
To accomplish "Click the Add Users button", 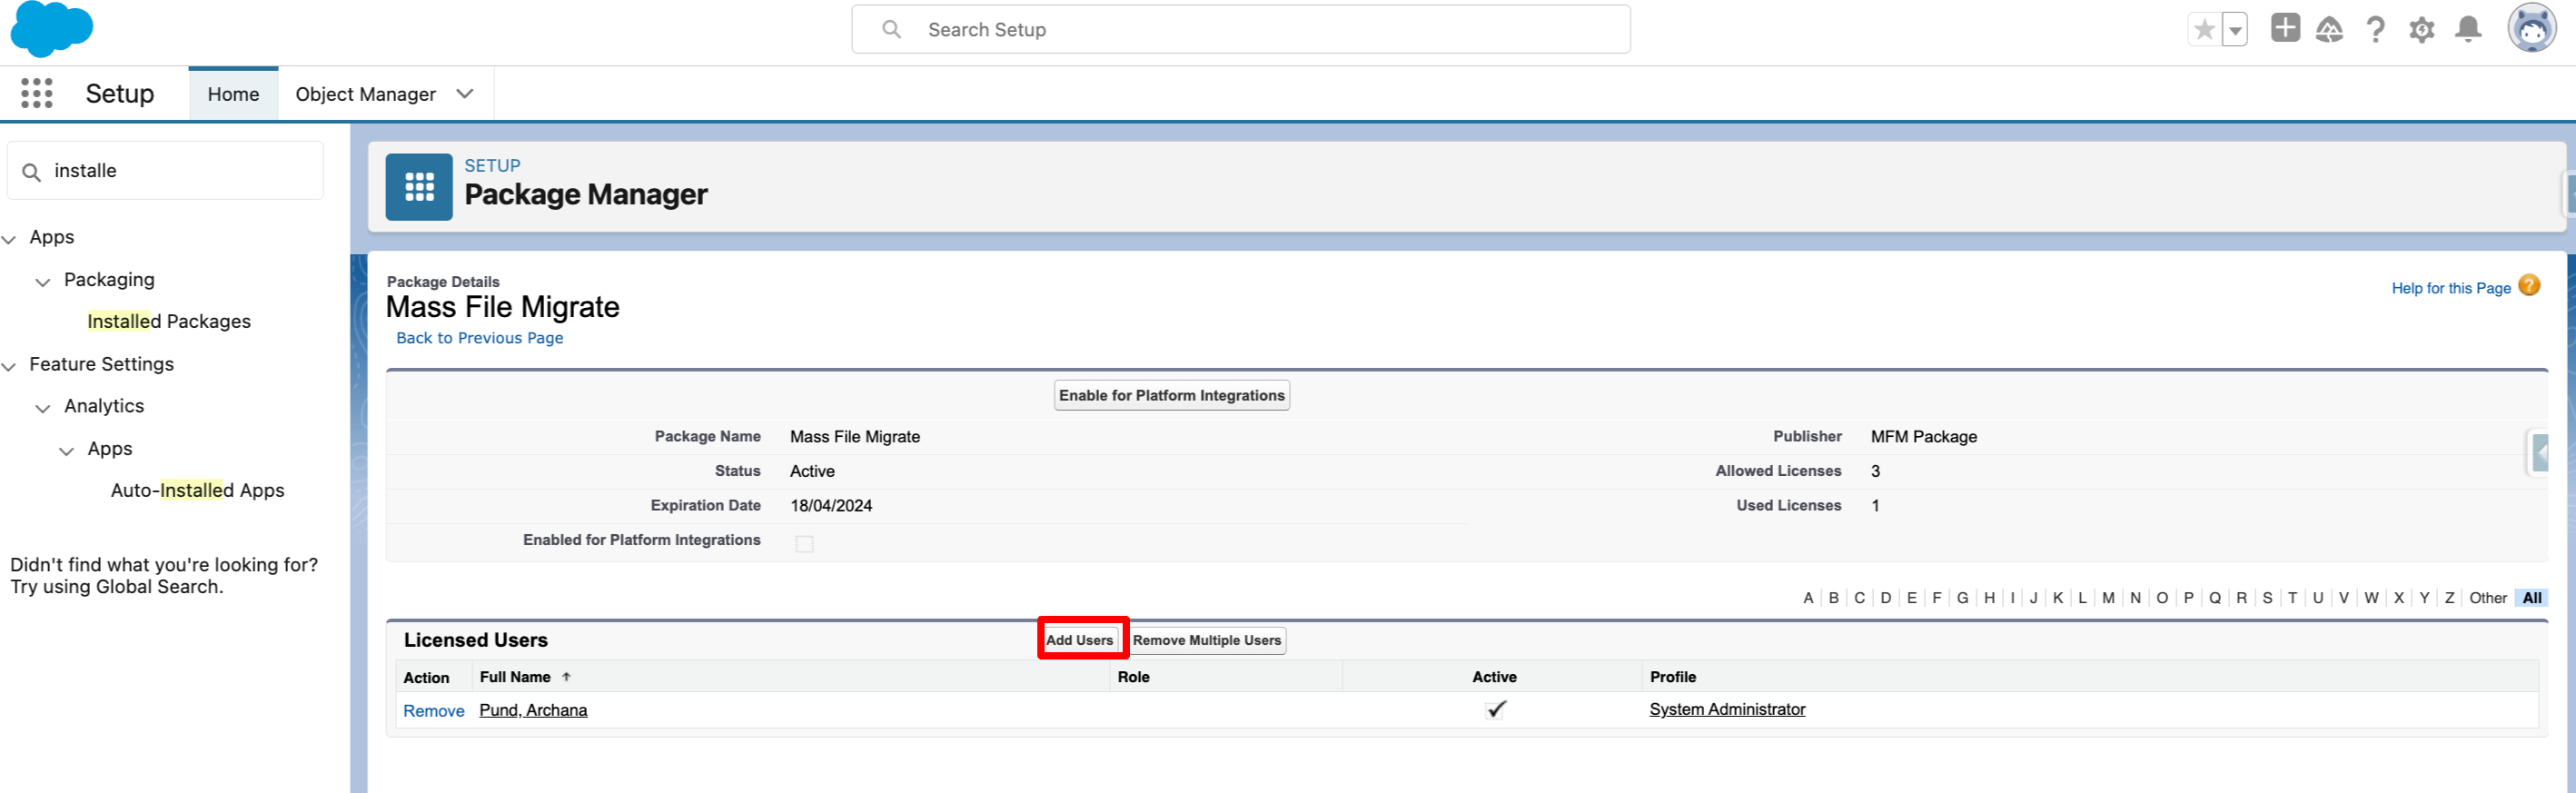I will coord(1079,640).
